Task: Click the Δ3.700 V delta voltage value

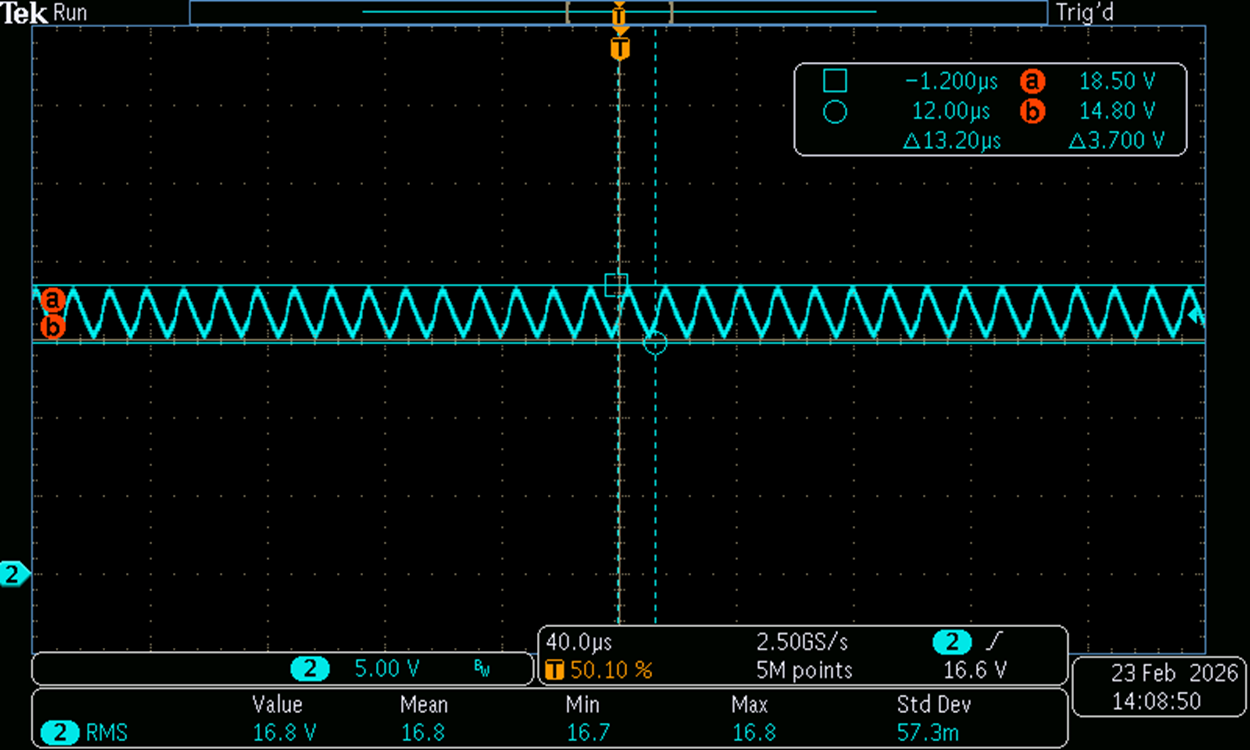Action: click(1117, 142)
